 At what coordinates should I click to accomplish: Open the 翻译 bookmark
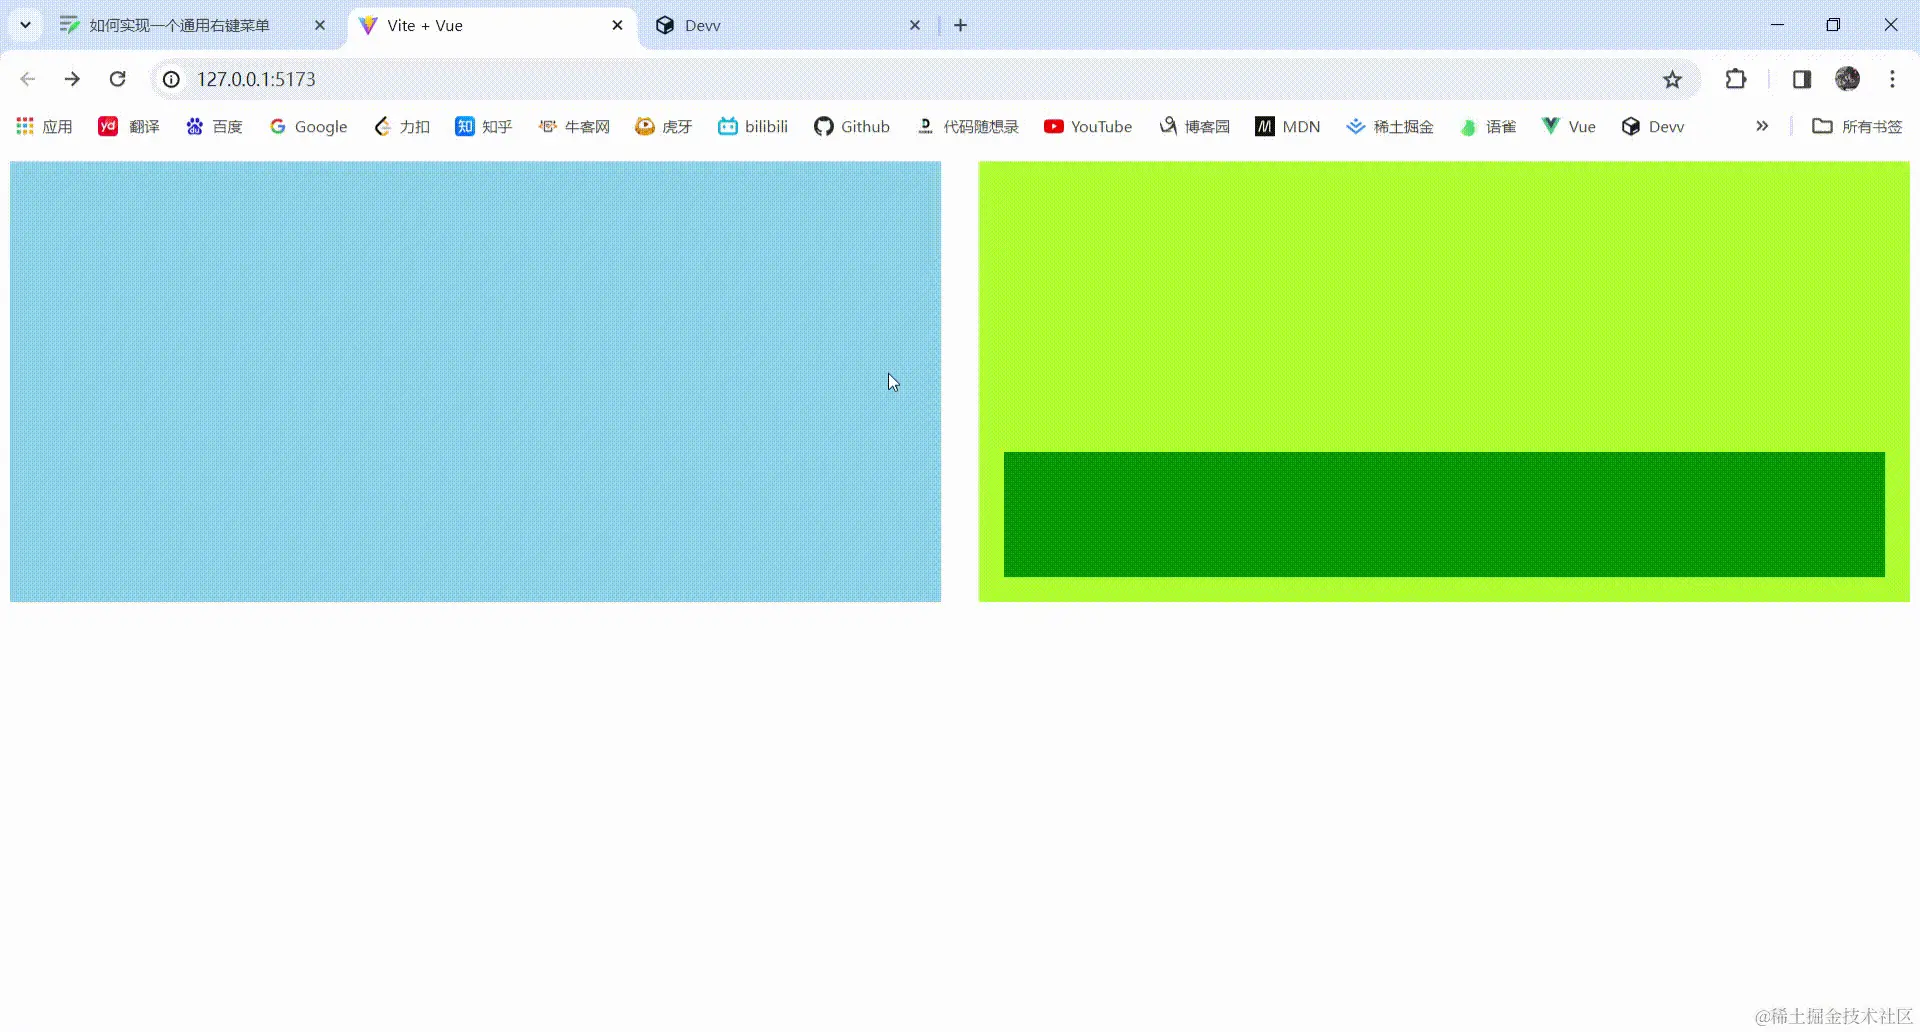point(129,127)
